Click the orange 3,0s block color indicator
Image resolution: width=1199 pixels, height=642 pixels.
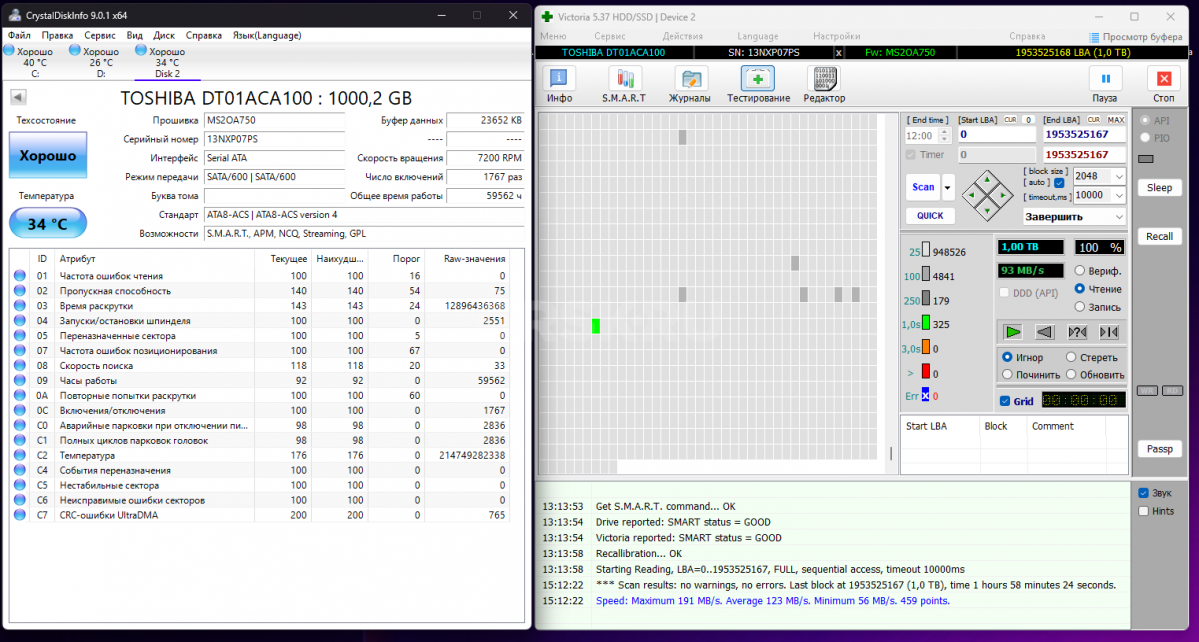(925, 348)
